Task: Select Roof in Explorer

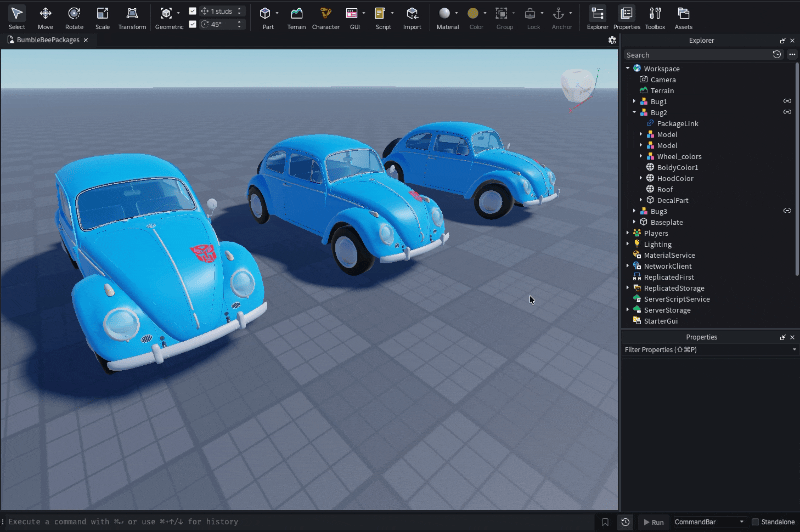Action: tap(665, 189)
